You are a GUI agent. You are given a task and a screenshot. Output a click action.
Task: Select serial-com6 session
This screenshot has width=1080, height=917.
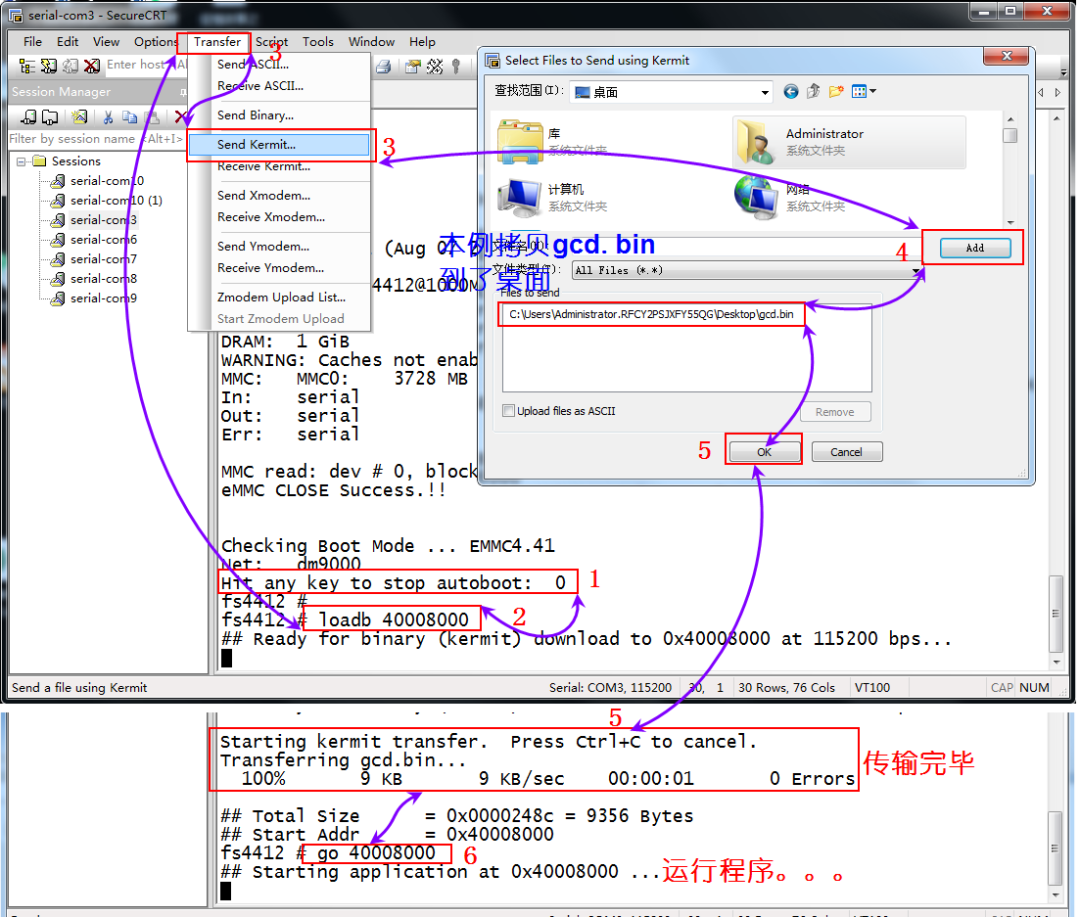click(x=103, y=240)
